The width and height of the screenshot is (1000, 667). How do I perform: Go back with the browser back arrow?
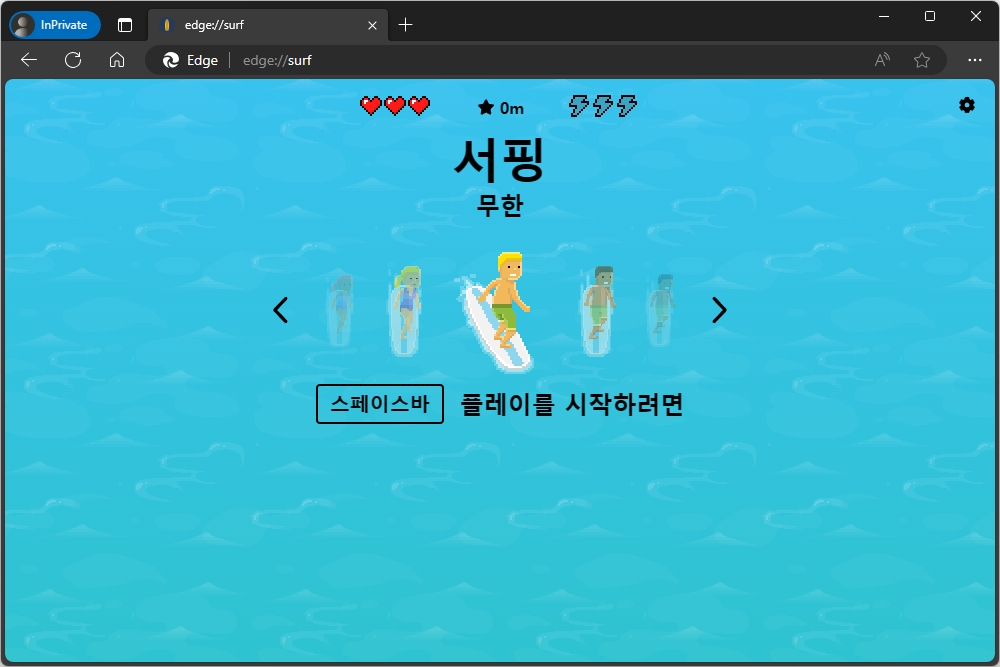click(x=29, y=60)
